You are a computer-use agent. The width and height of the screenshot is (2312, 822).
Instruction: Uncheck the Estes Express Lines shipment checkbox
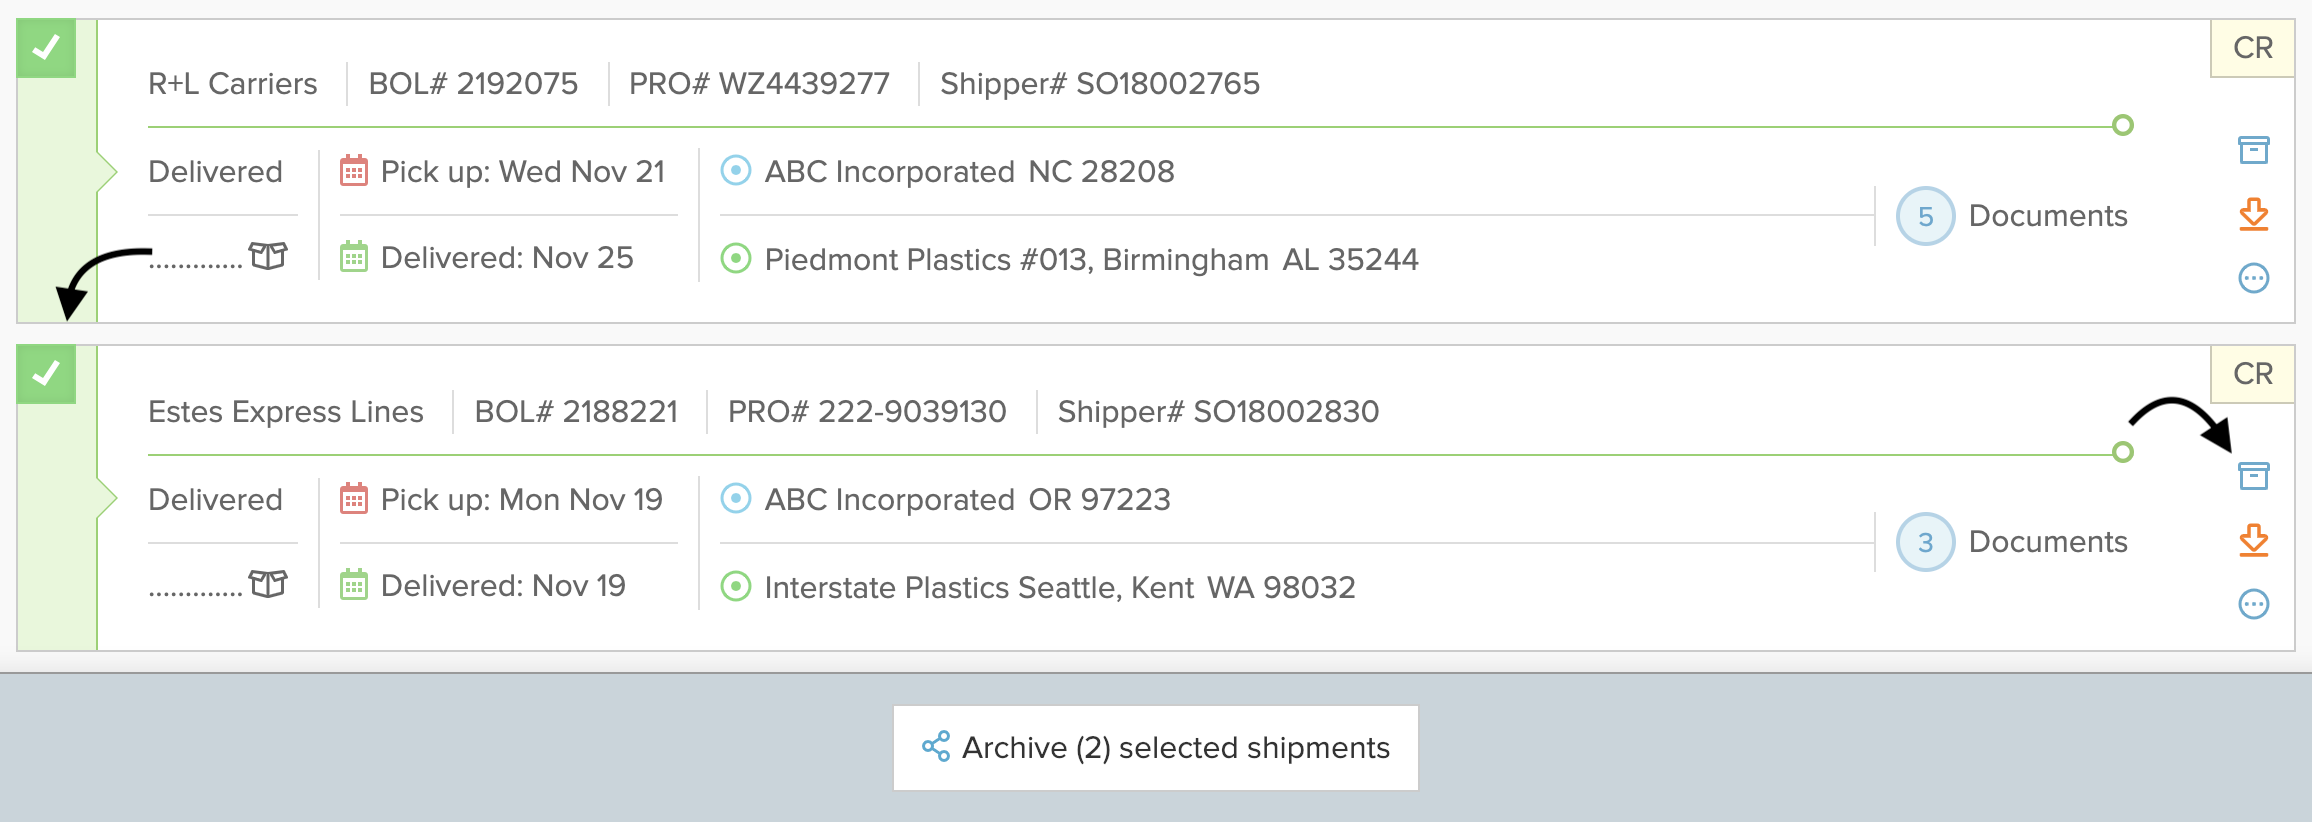pos(46,374)
